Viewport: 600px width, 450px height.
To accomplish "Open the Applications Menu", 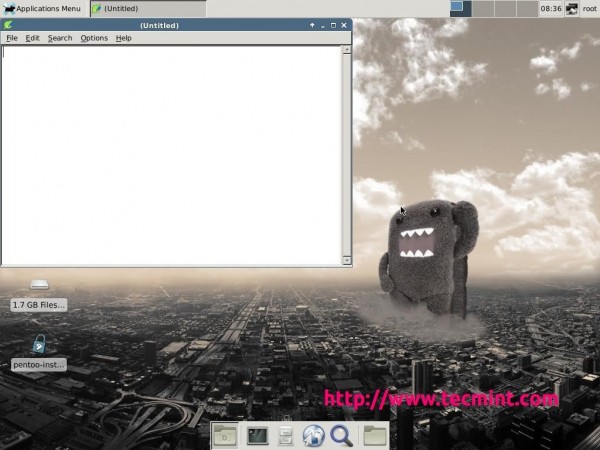I will (x=41, y=8).
